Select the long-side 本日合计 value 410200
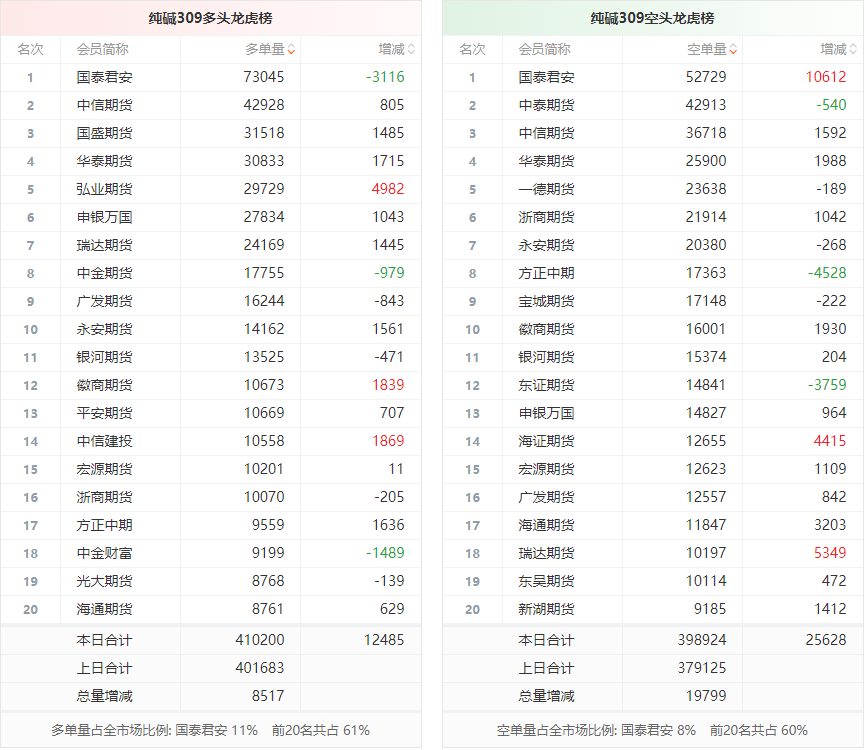 (x=260, y=640)
